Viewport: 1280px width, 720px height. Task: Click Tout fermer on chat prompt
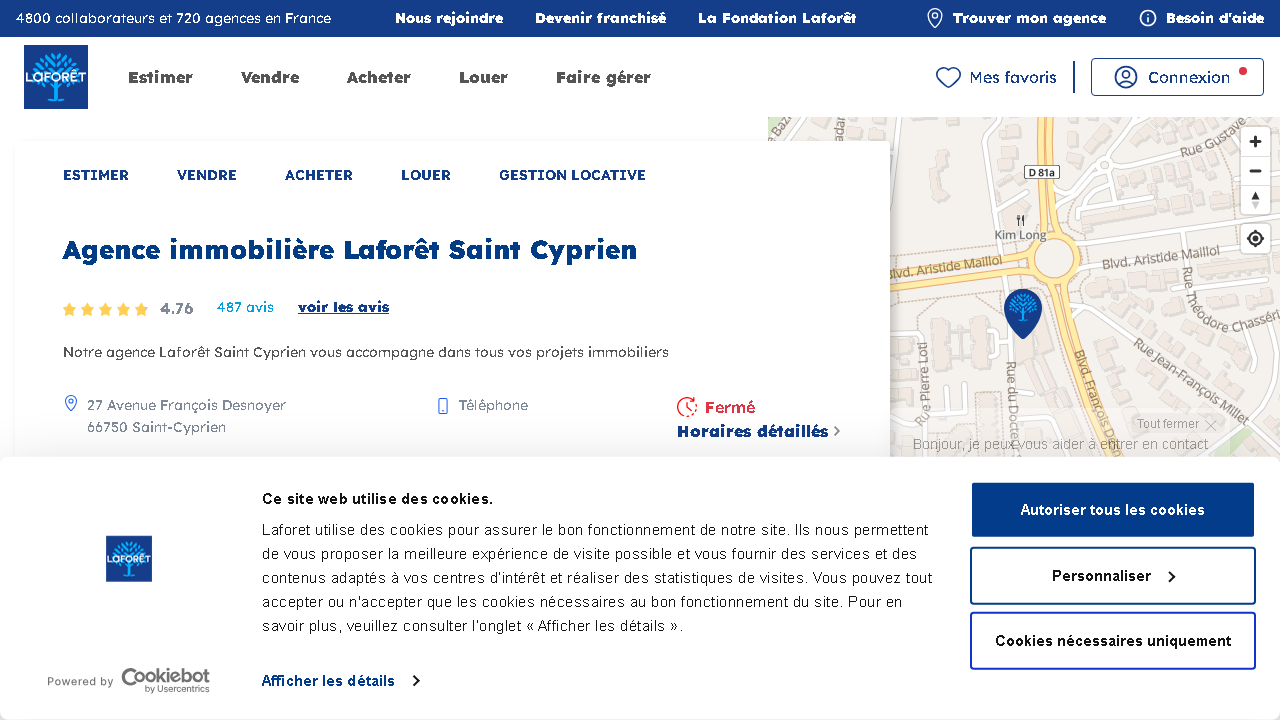1168,425
